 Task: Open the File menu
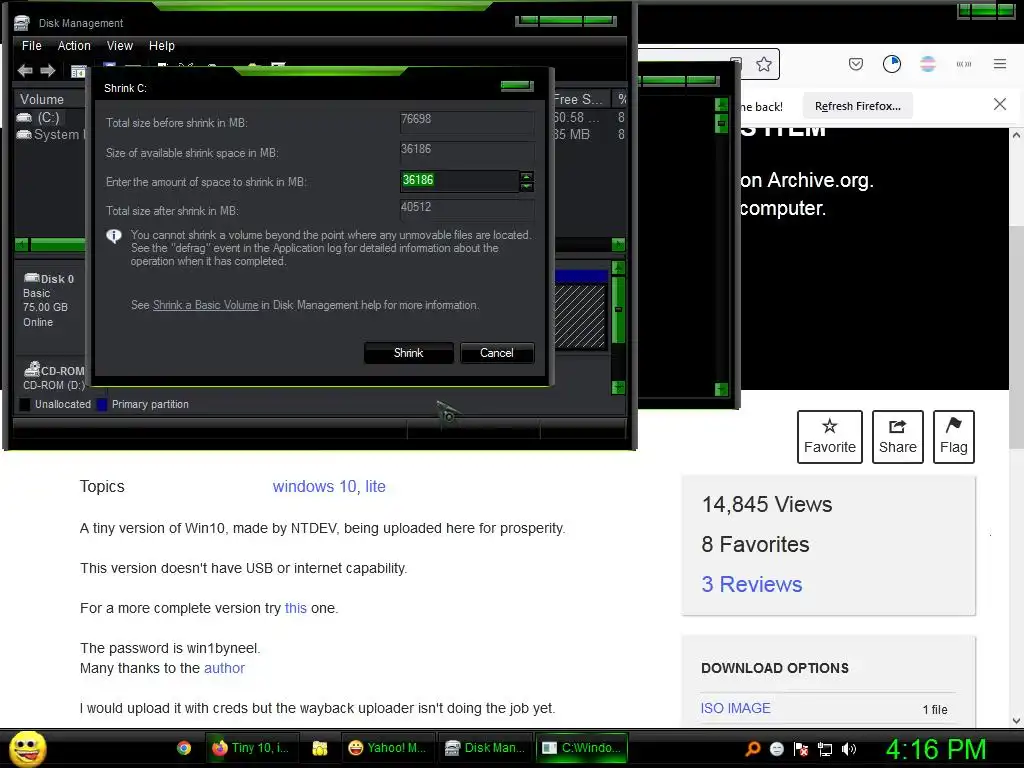point(31,46)
